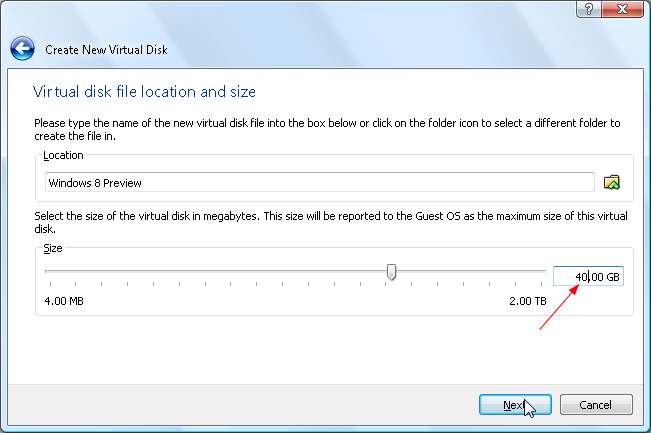Viewport: 651px width, 433px height.
Task: Click the slider track left of the handle
Action: point(200,271)
